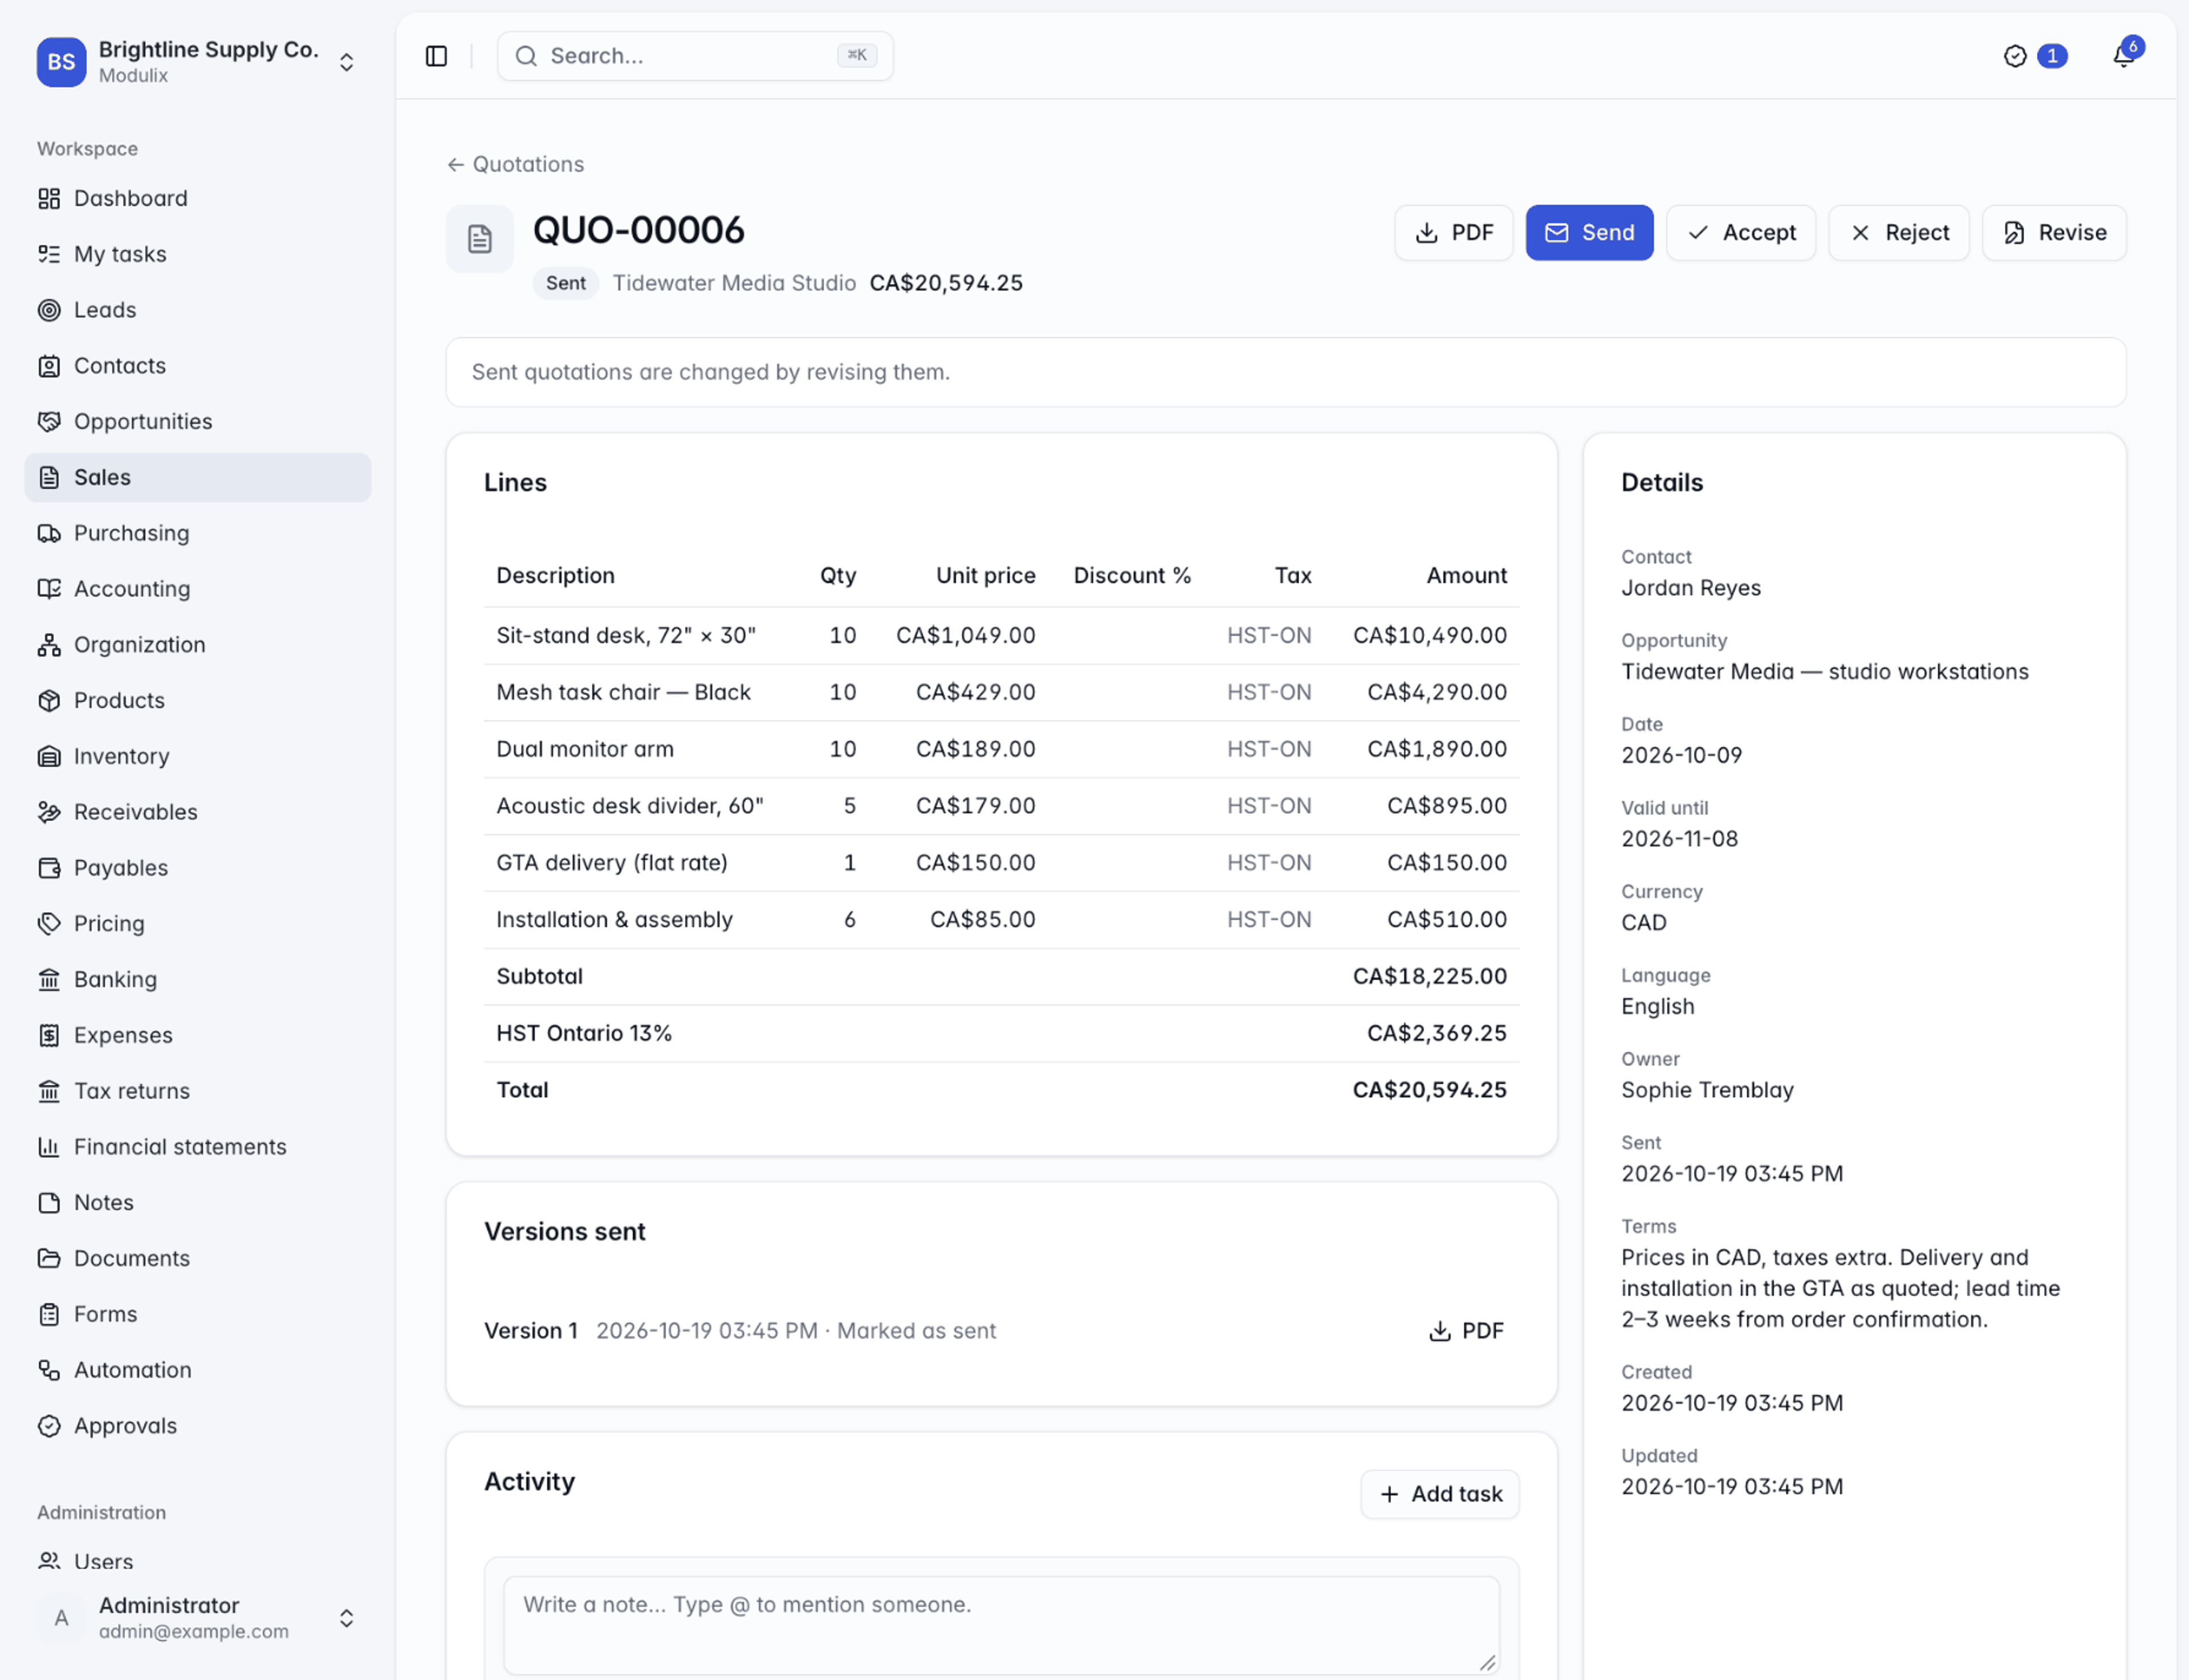Focus the Search field
2189x1680 pixels.
pyautogui.click(x=695, y=56)
